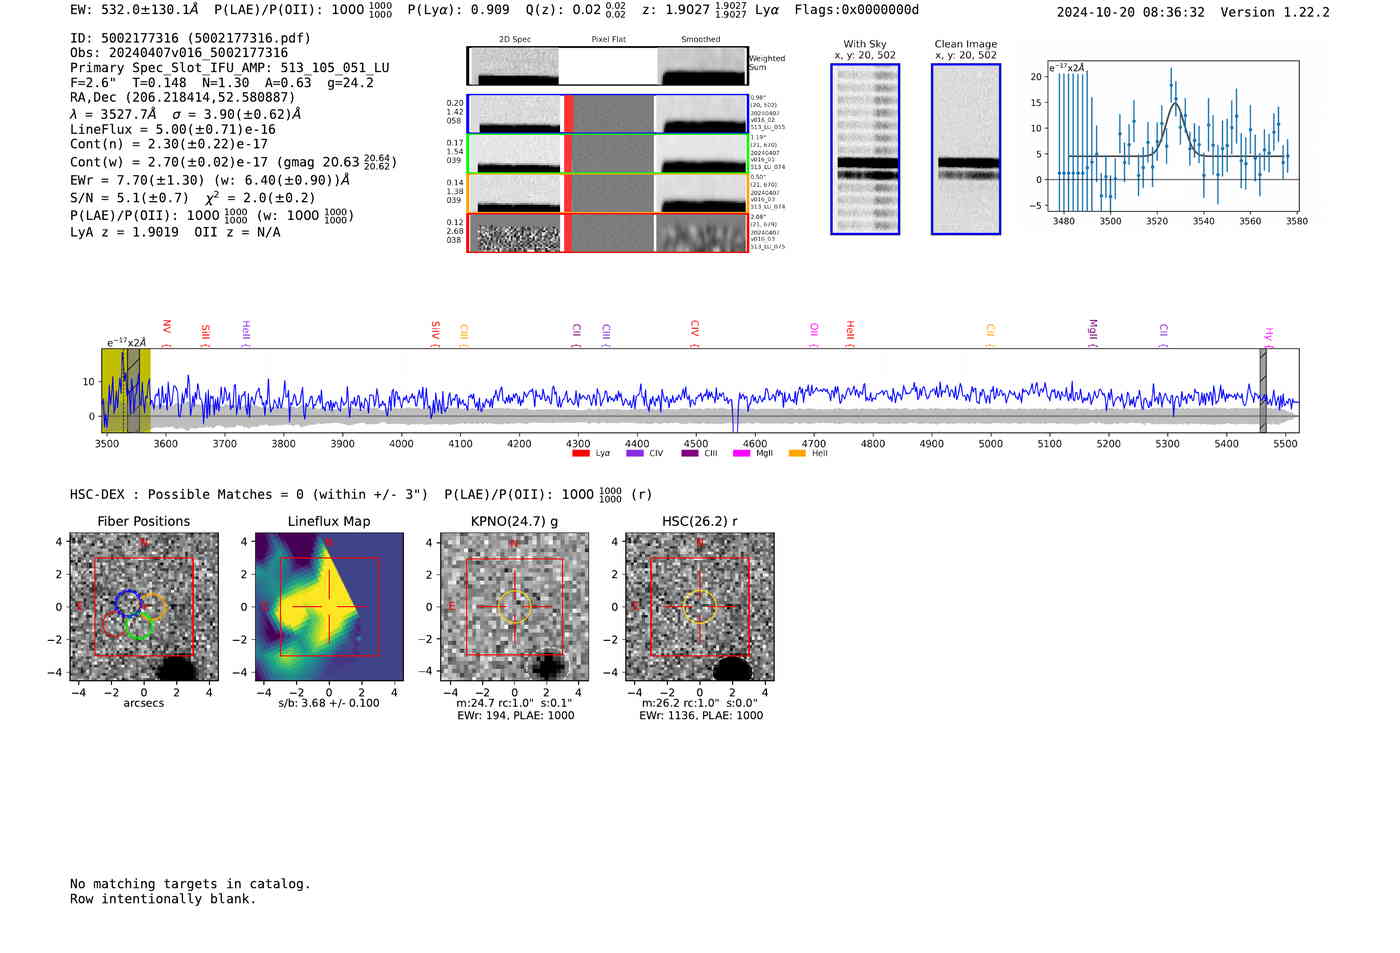
Task: Click the SiIV line marker above spectrum
Action: click(x=435, y=332)
